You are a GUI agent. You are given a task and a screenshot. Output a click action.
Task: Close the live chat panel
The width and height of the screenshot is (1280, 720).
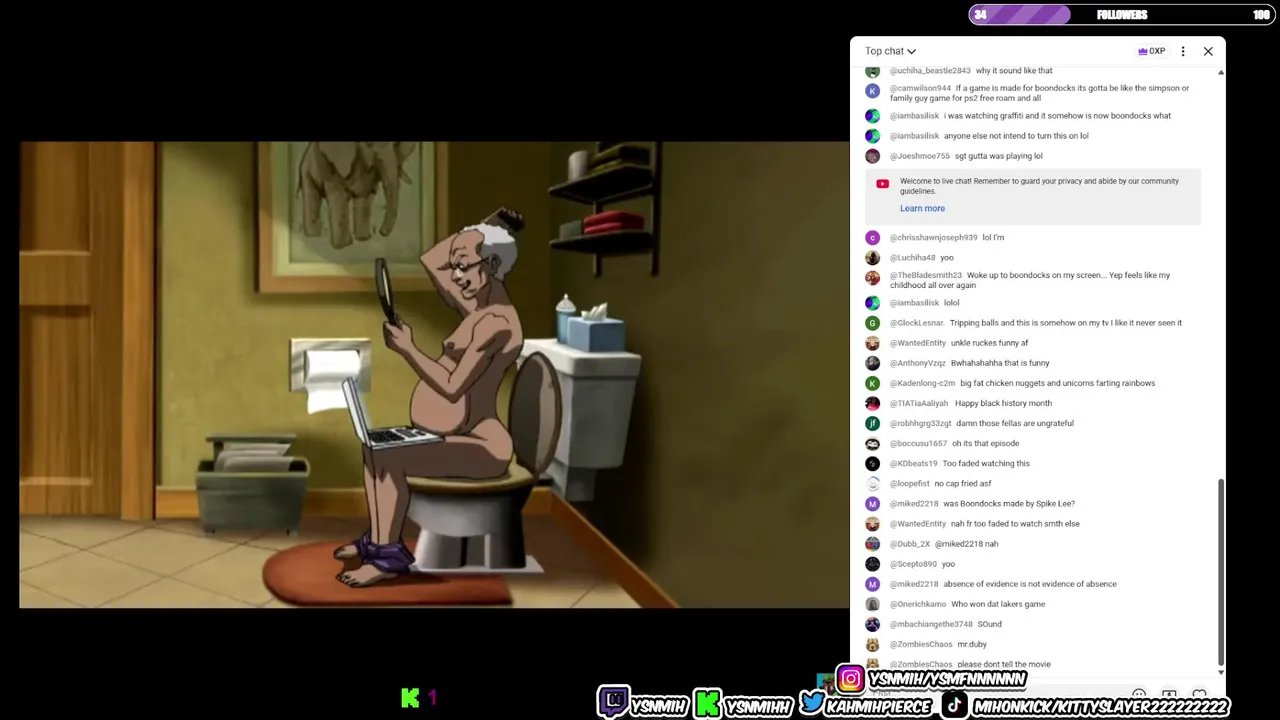1208,51
